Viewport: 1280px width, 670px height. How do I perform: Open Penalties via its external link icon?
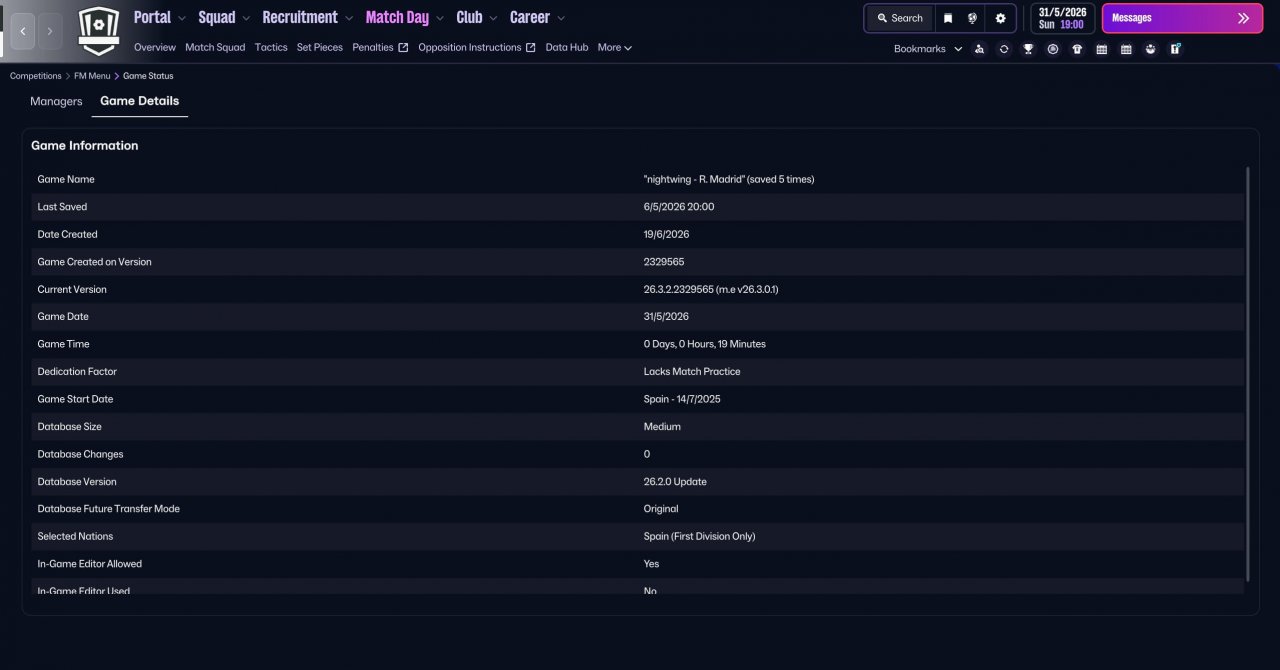(403, 47)
